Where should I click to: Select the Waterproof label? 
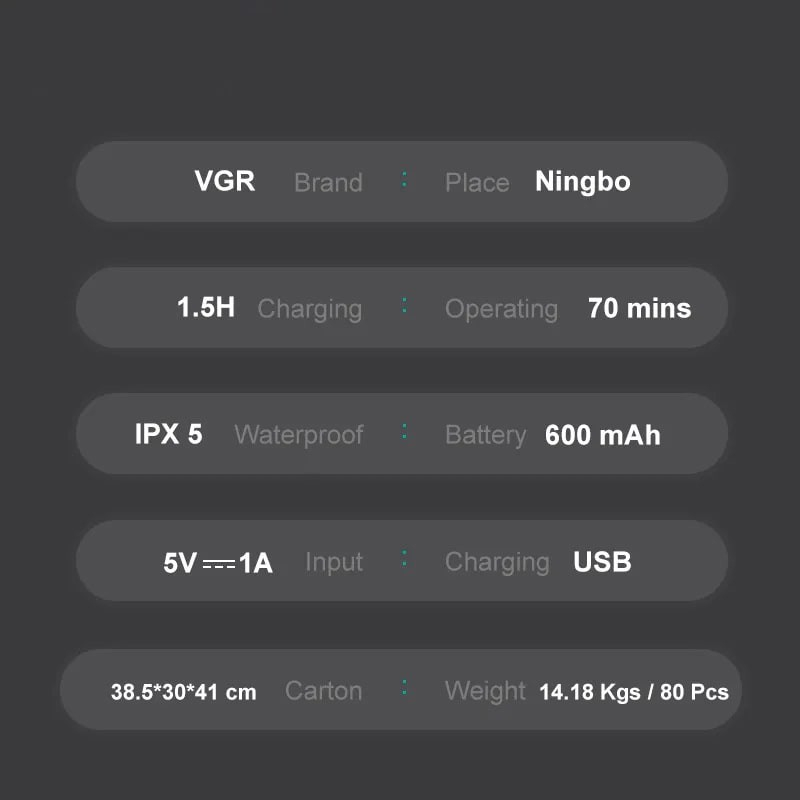coord(298,435)
